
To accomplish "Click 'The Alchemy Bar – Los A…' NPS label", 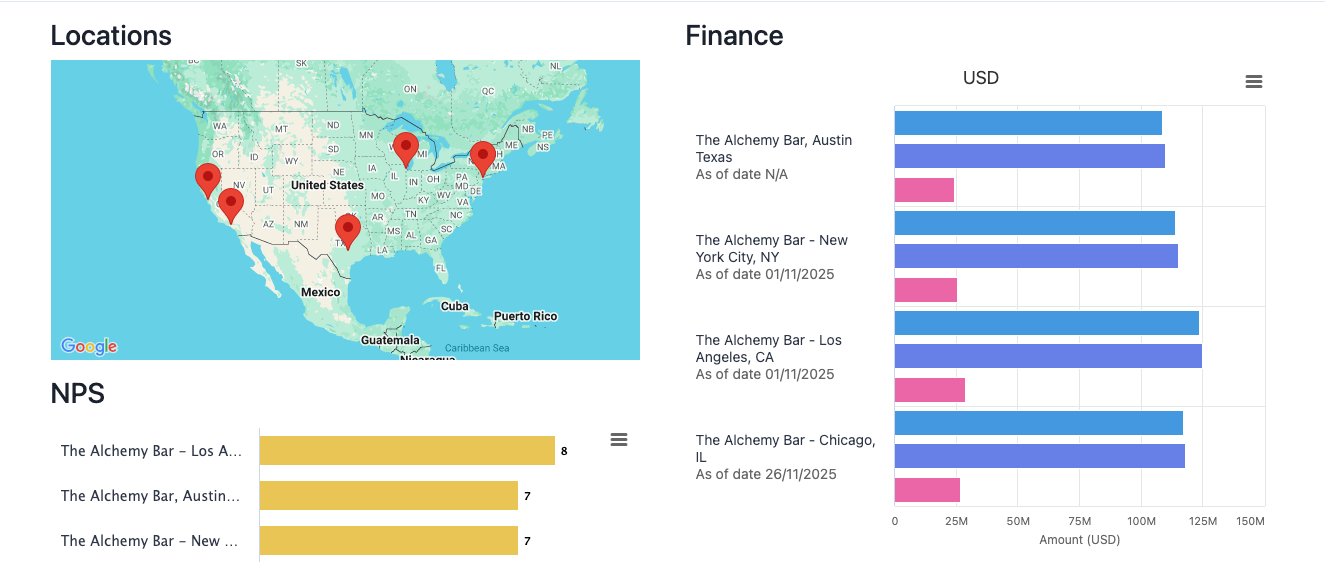I will pos(151,451).
